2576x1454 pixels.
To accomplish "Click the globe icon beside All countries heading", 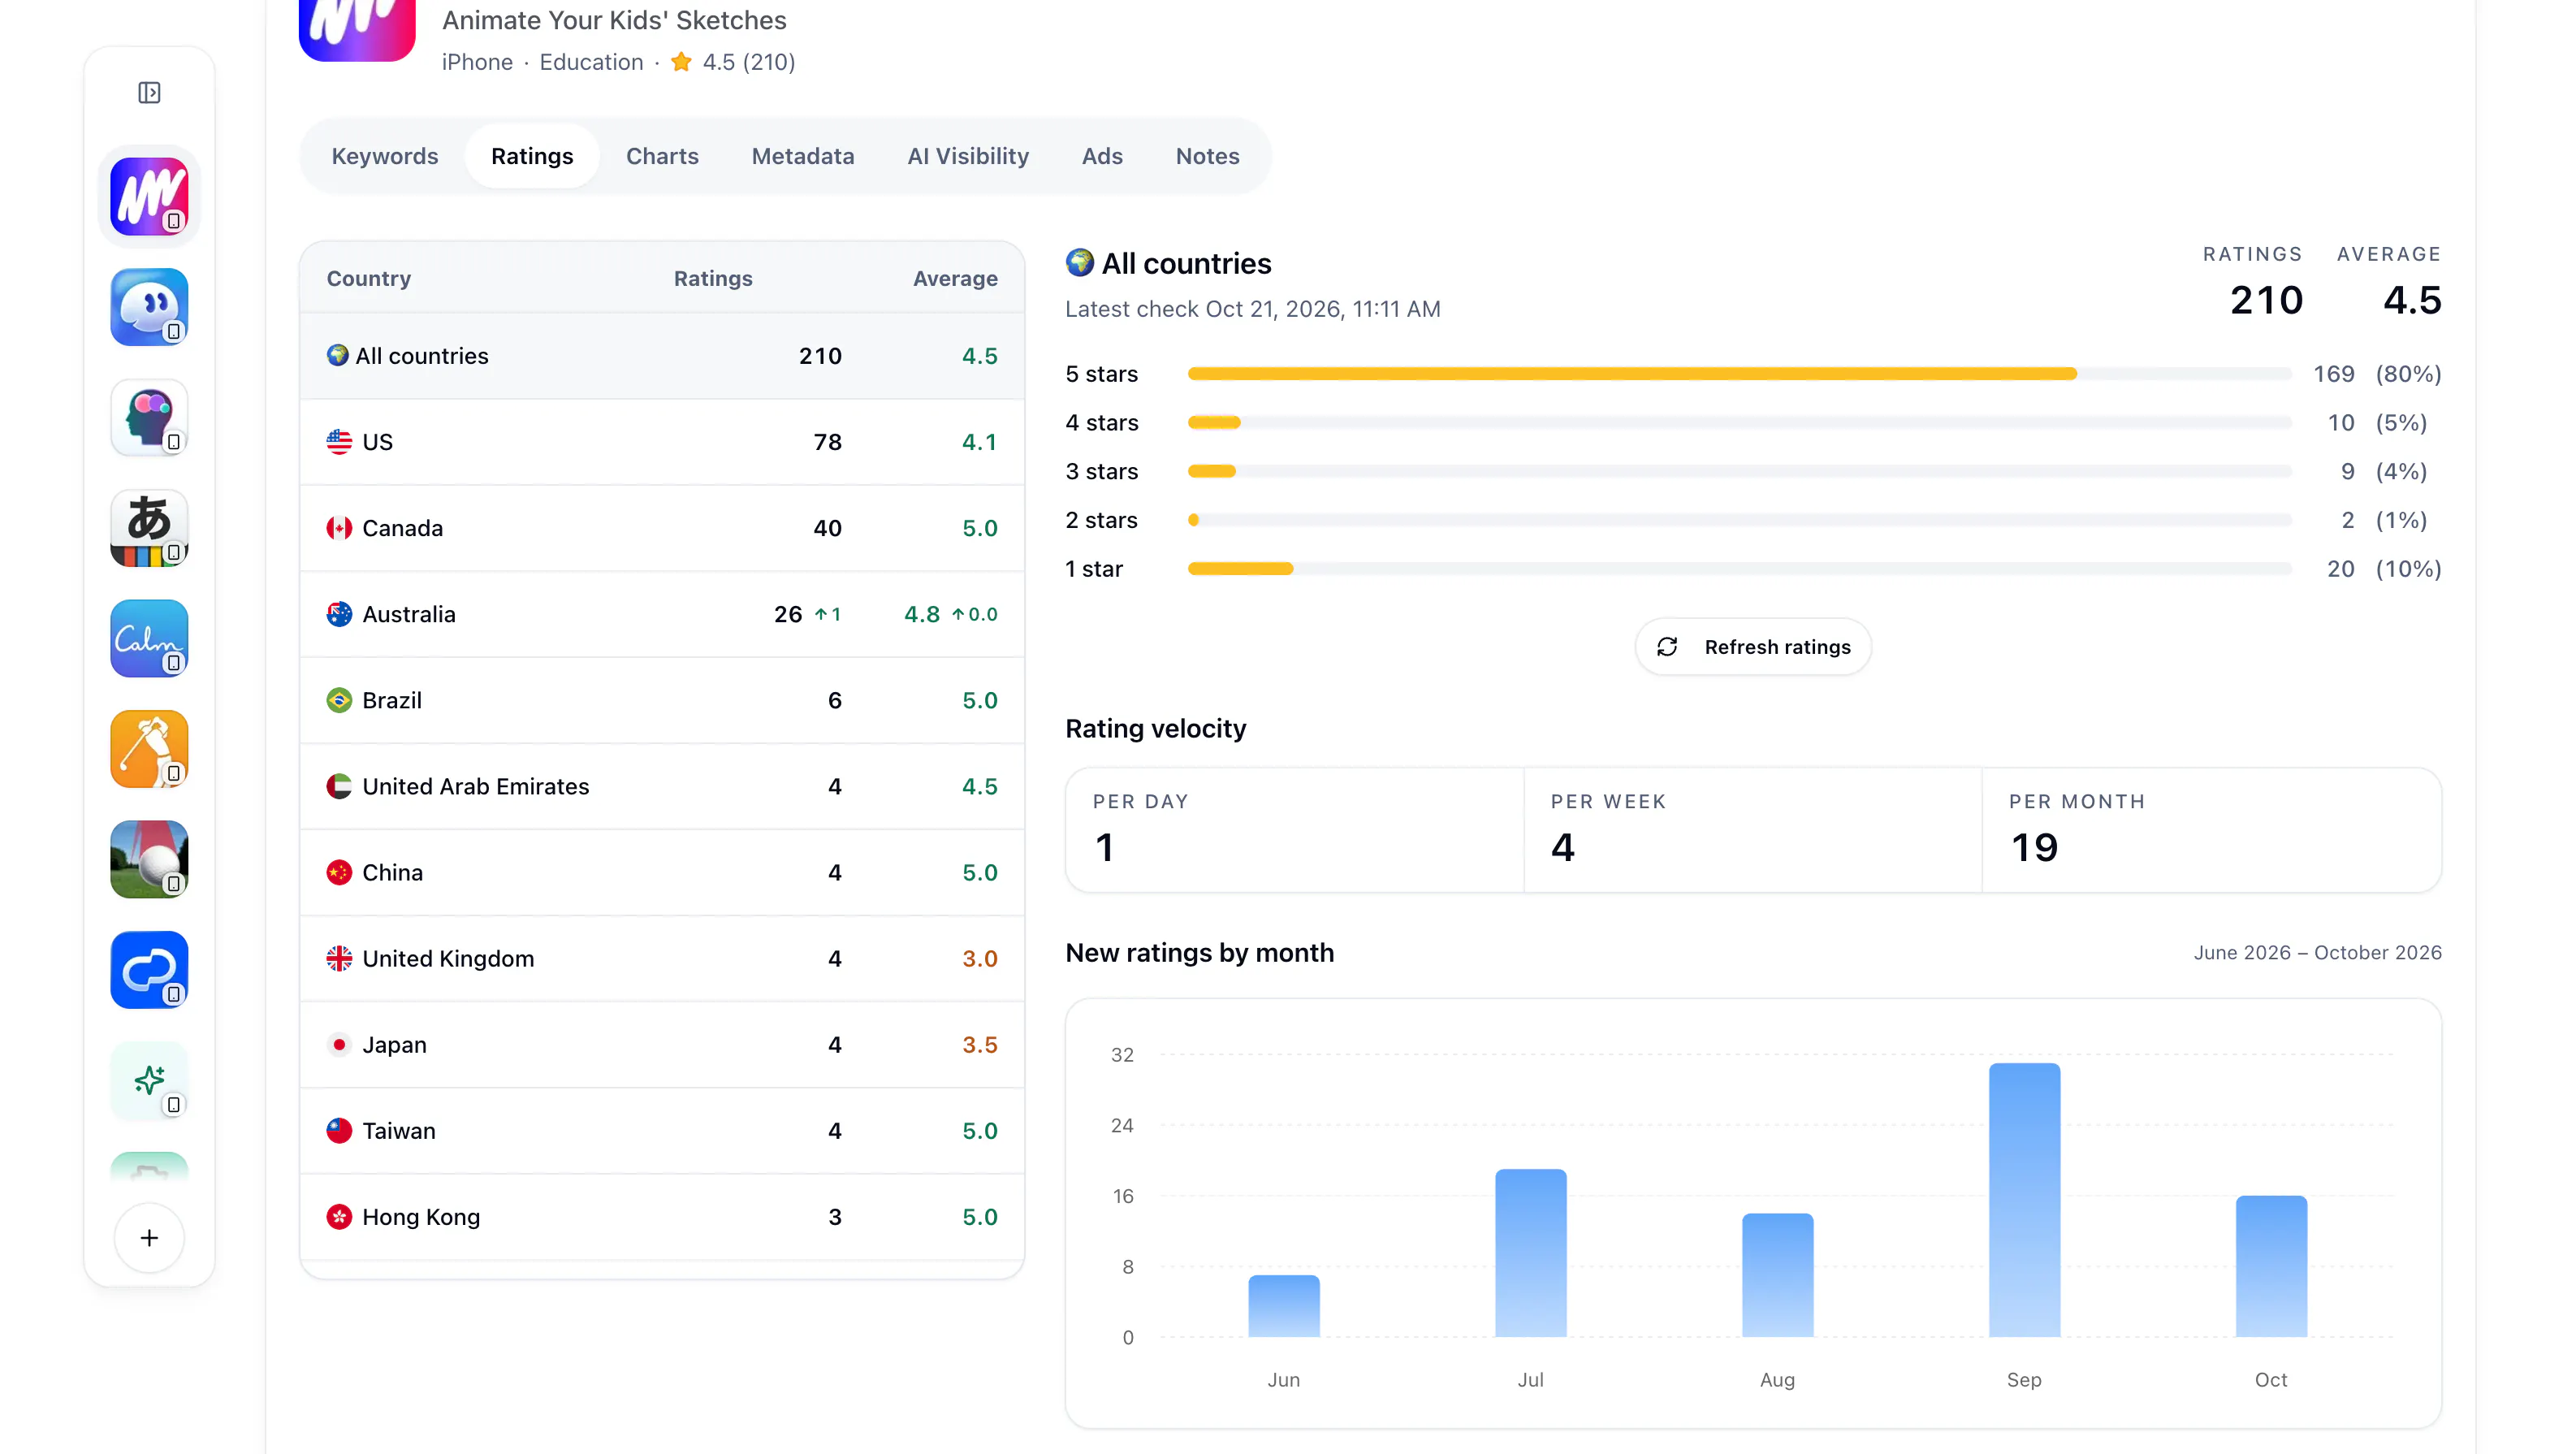I will [1079, 263].
